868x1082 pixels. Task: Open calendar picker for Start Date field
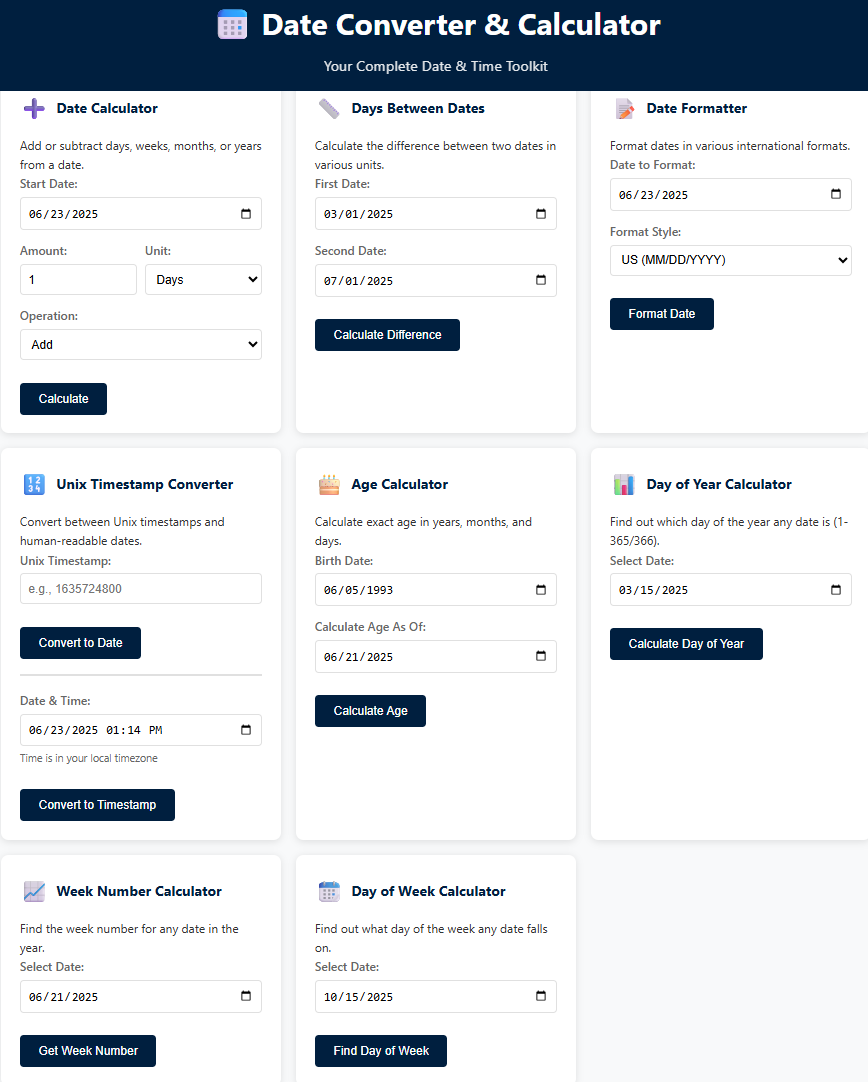[246, 214]
